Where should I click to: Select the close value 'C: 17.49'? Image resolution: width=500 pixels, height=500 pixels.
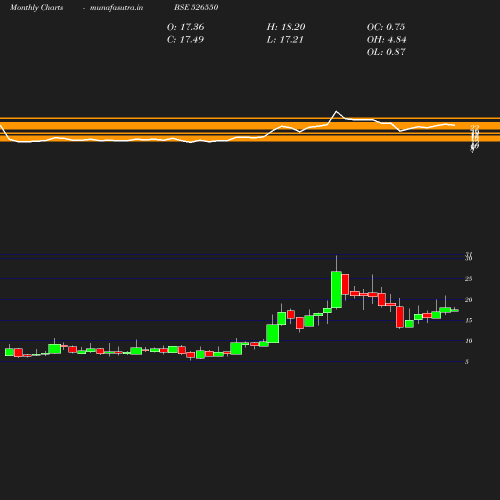coord(185,40)
